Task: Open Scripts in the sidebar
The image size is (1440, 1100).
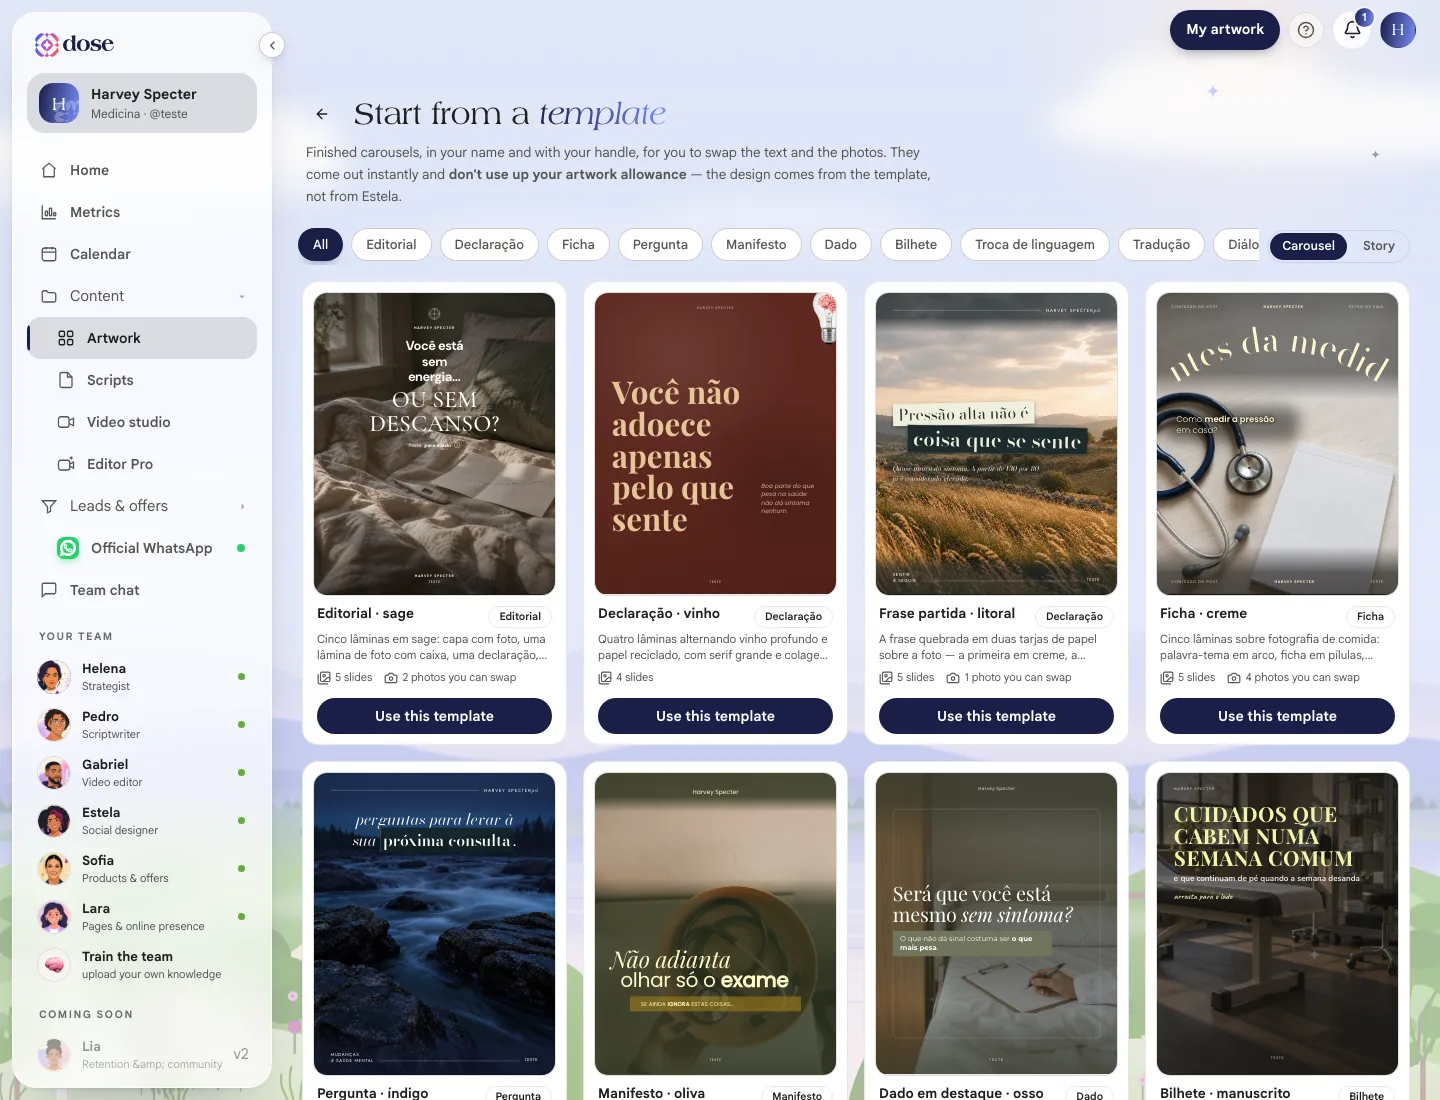Action: pos(142,380)
